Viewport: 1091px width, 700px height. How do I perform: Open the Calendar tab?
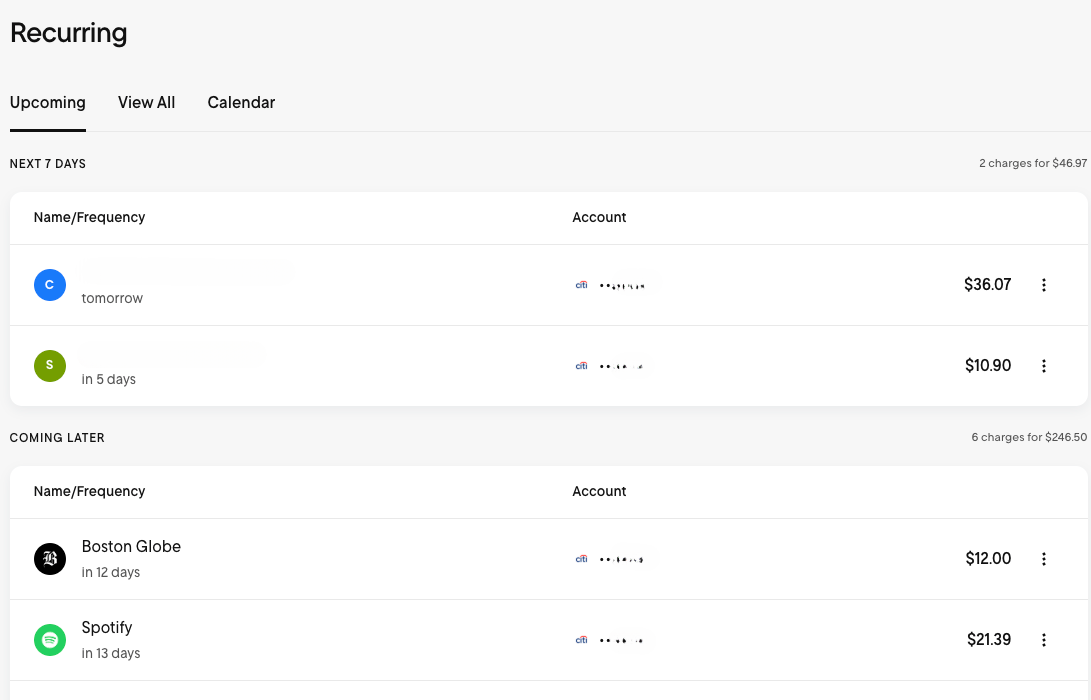[x=241, y=102]
